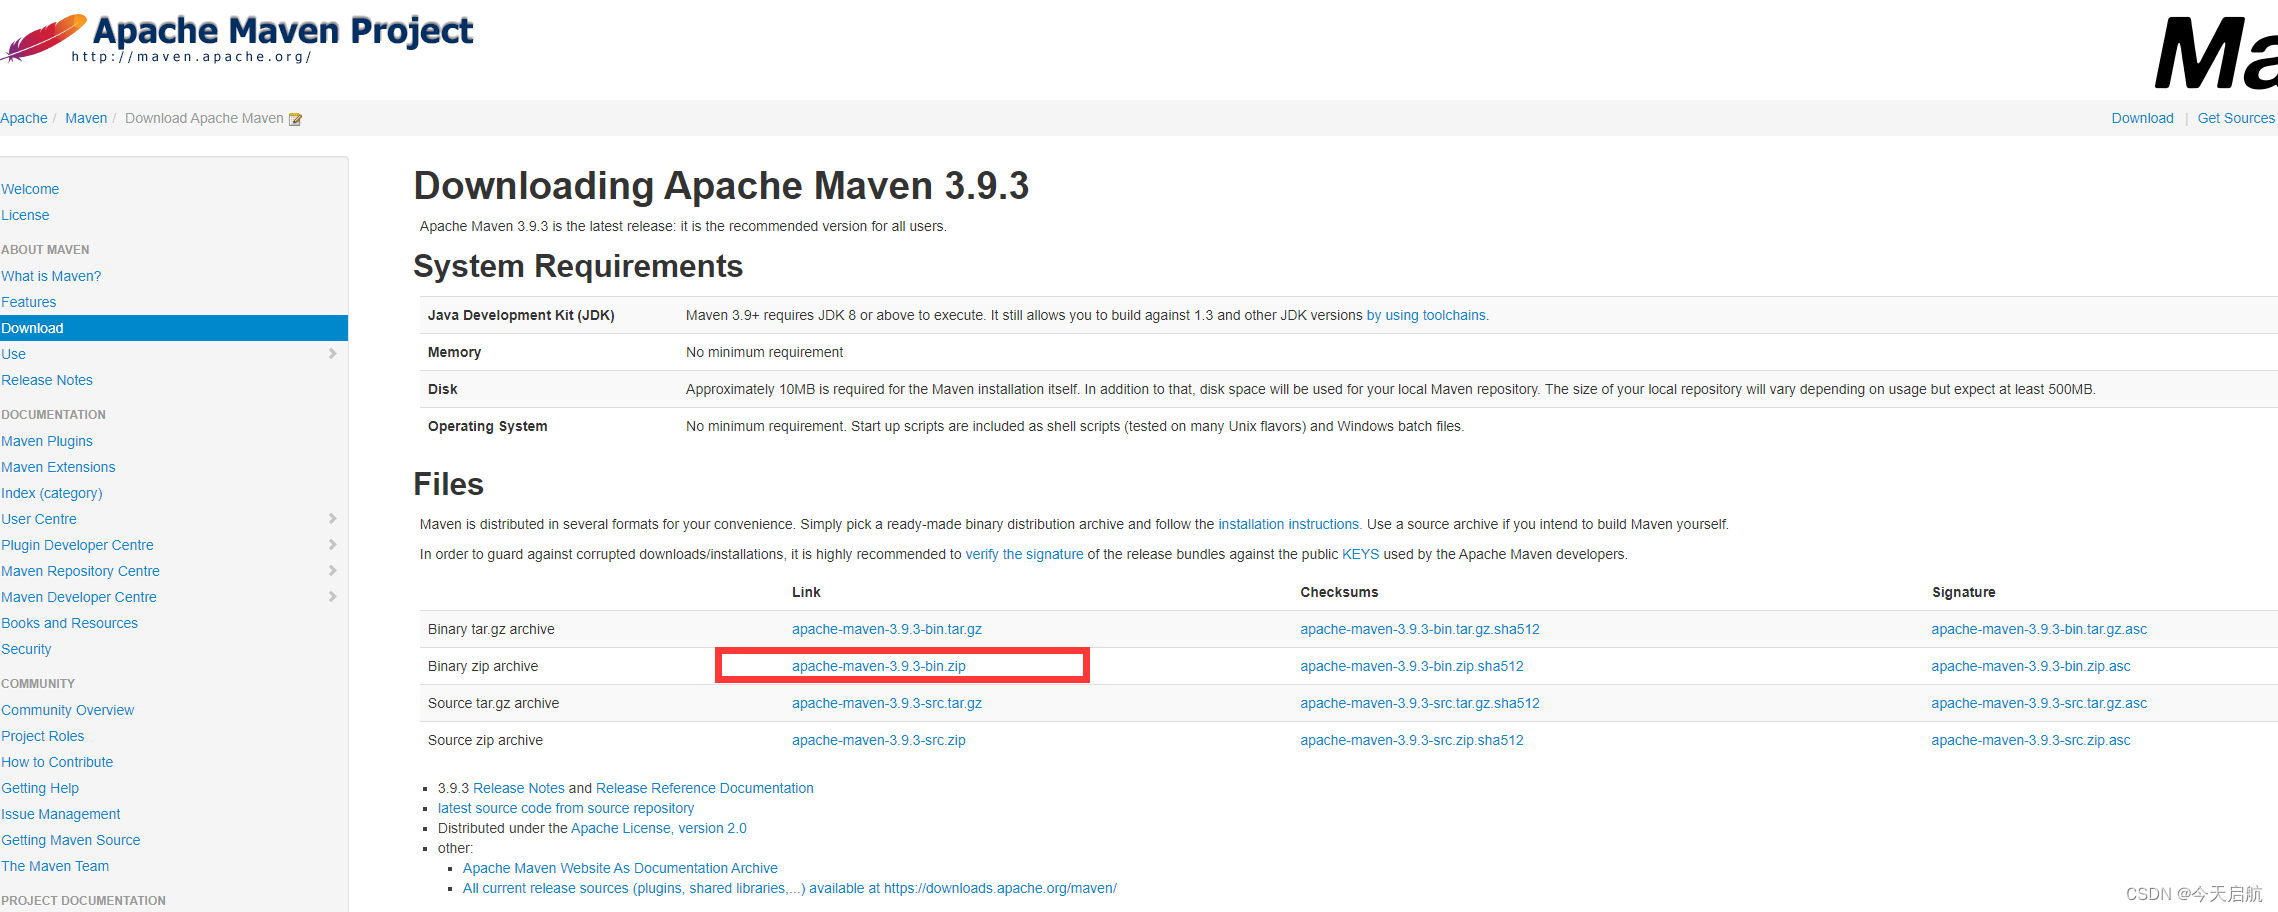Open Release Notes in sidebar
The image size is (2278, 912).
tap(47, 380)
